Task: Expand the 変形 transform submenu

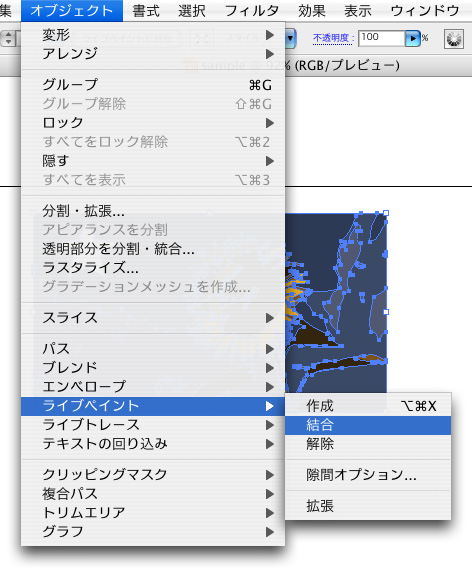Action: tap(153, 35)
